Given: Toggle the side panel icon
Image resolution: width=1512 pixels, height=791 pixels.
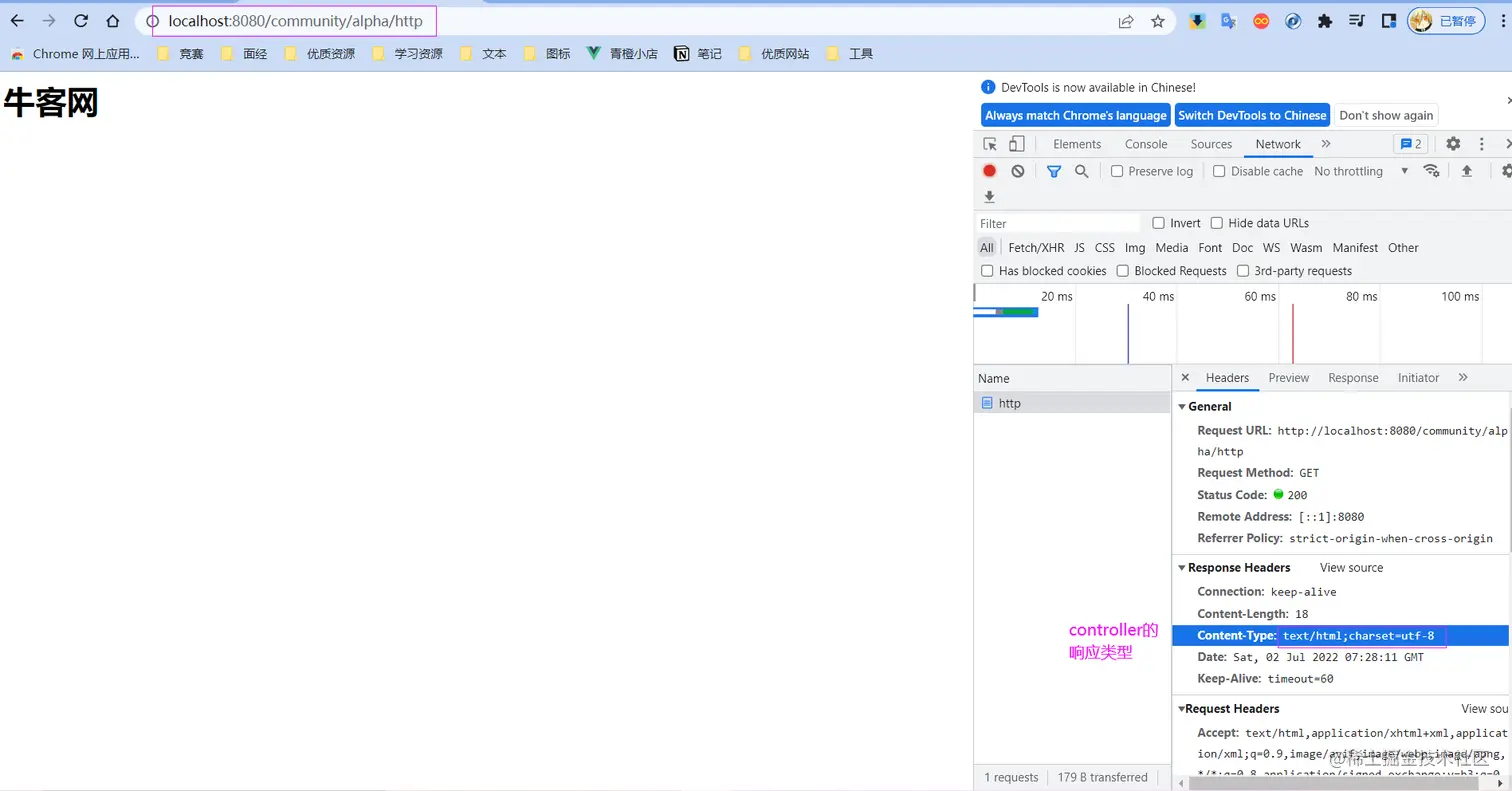Looking at the screenshot, I should tap(1389, 21).
